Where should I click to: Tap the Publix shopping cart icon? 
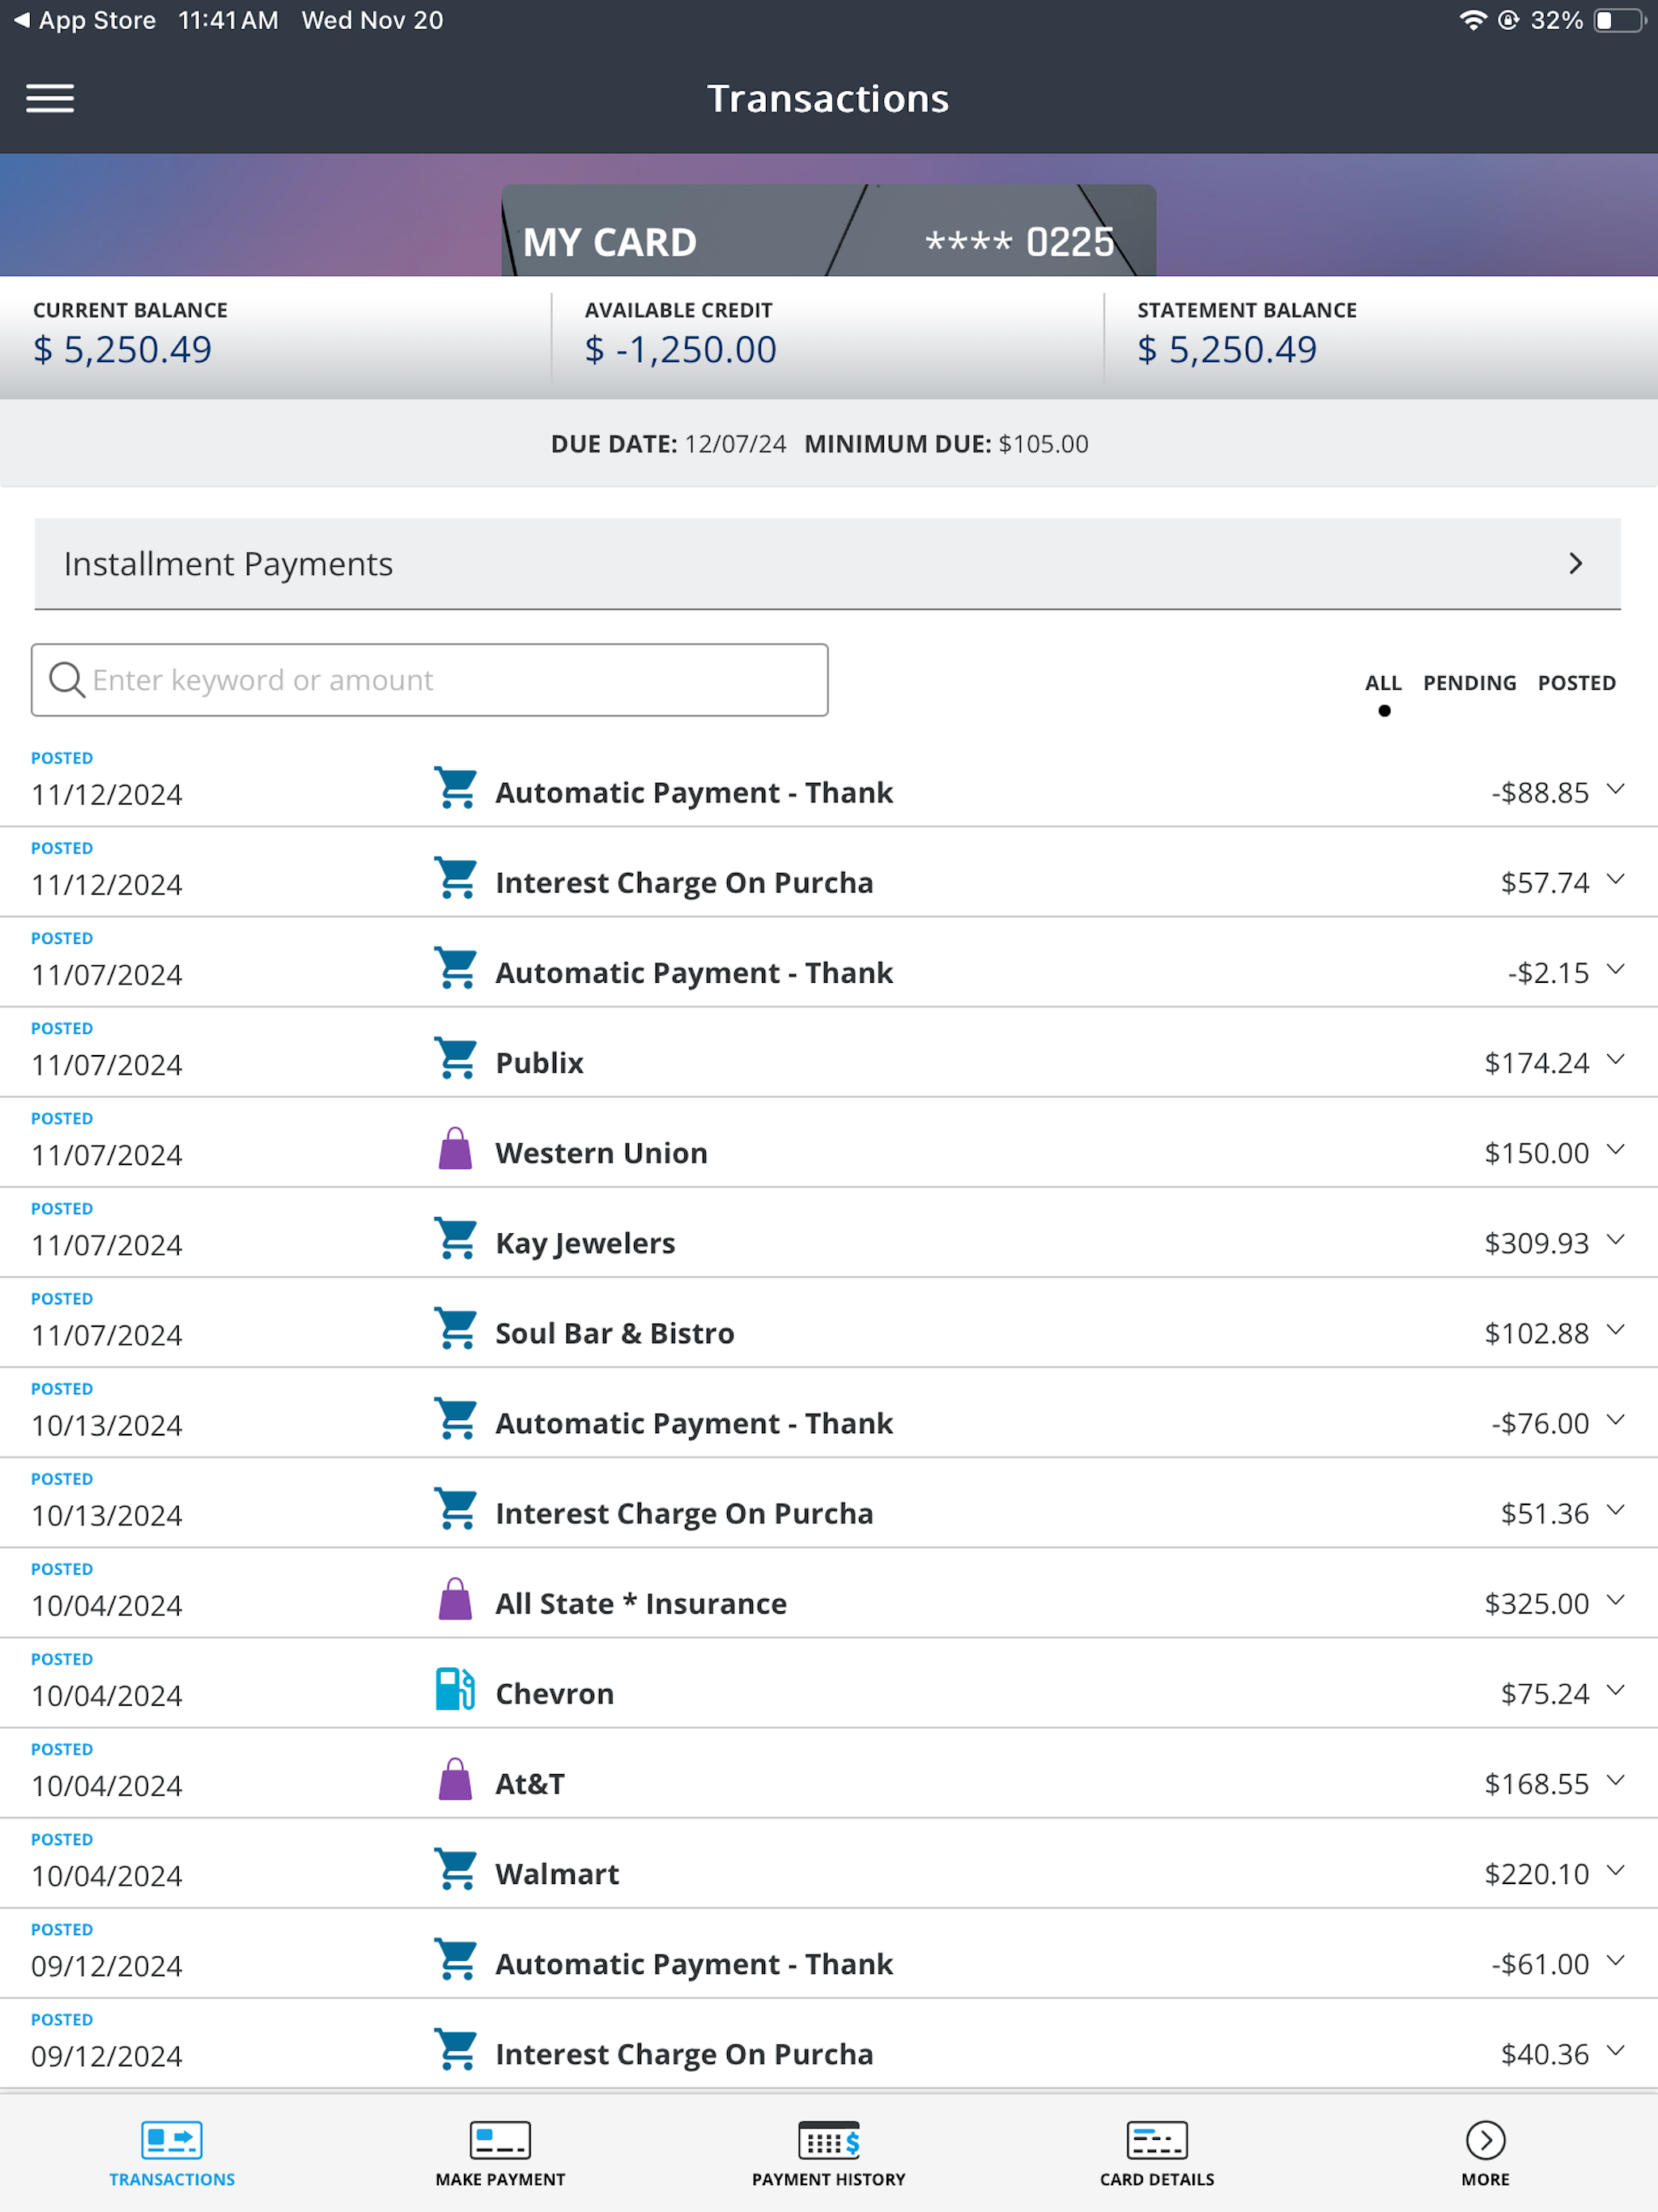click(x=456, y=1059)
